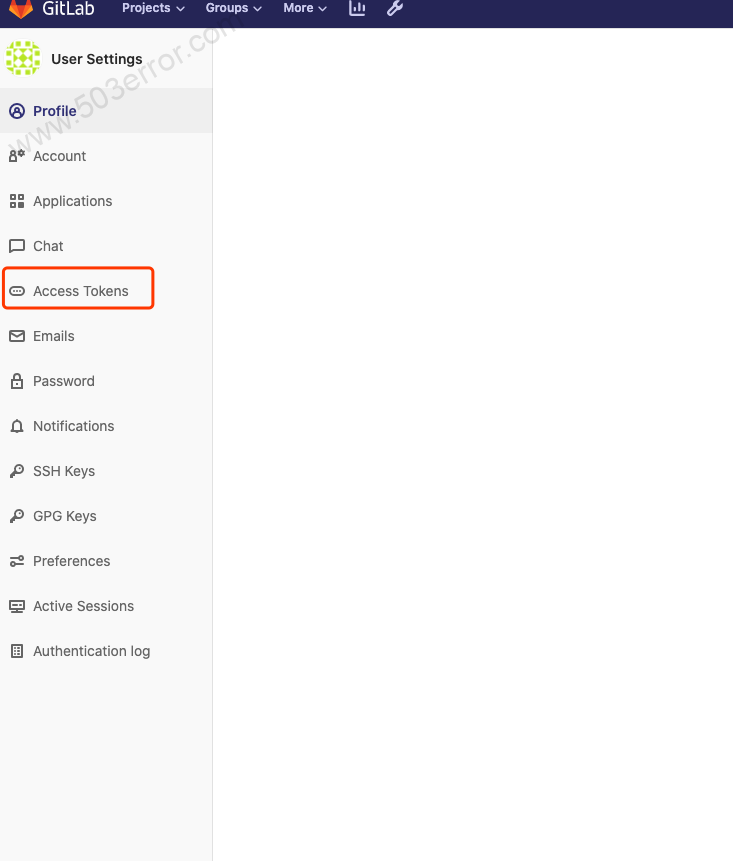The image size is (733, 861).
Task: Click the SSH Keys key icon
Action: (16, 470)
